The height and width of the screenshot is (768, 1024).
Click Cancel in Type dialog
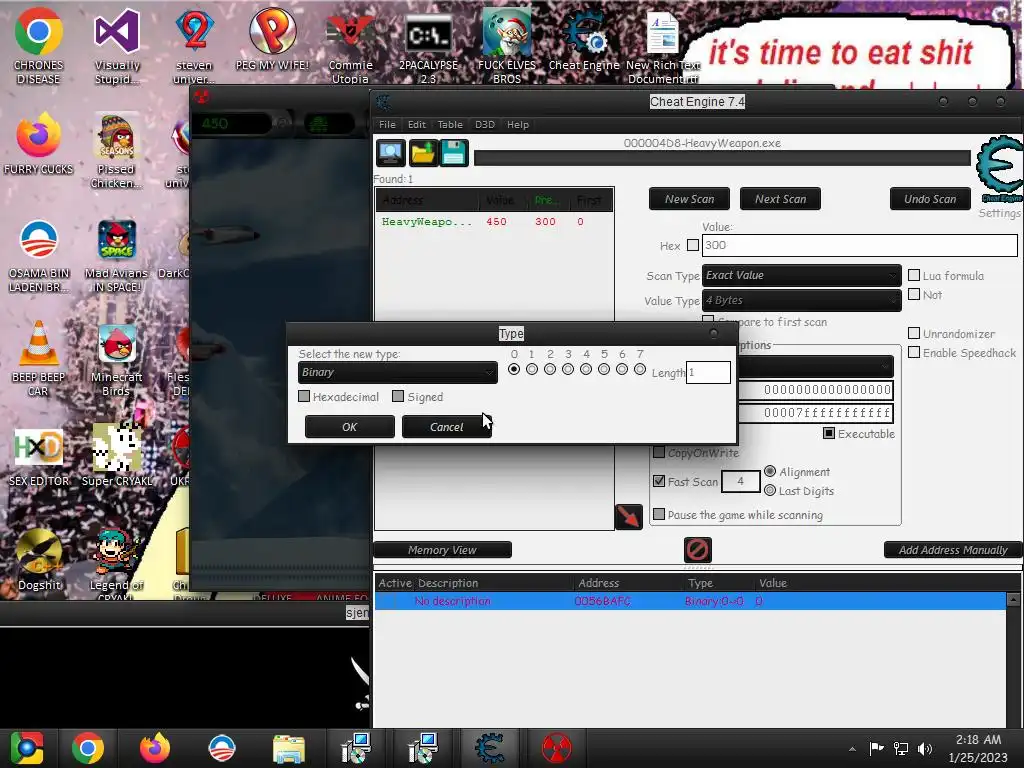447,426
